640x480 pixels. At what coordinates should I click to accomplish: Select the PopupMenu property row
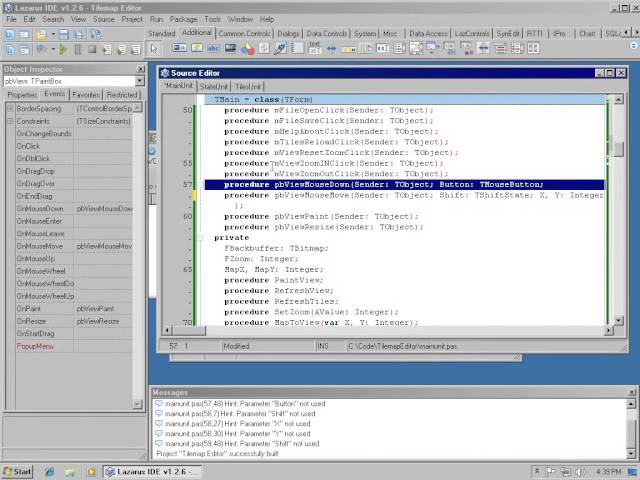pos(74,346)
